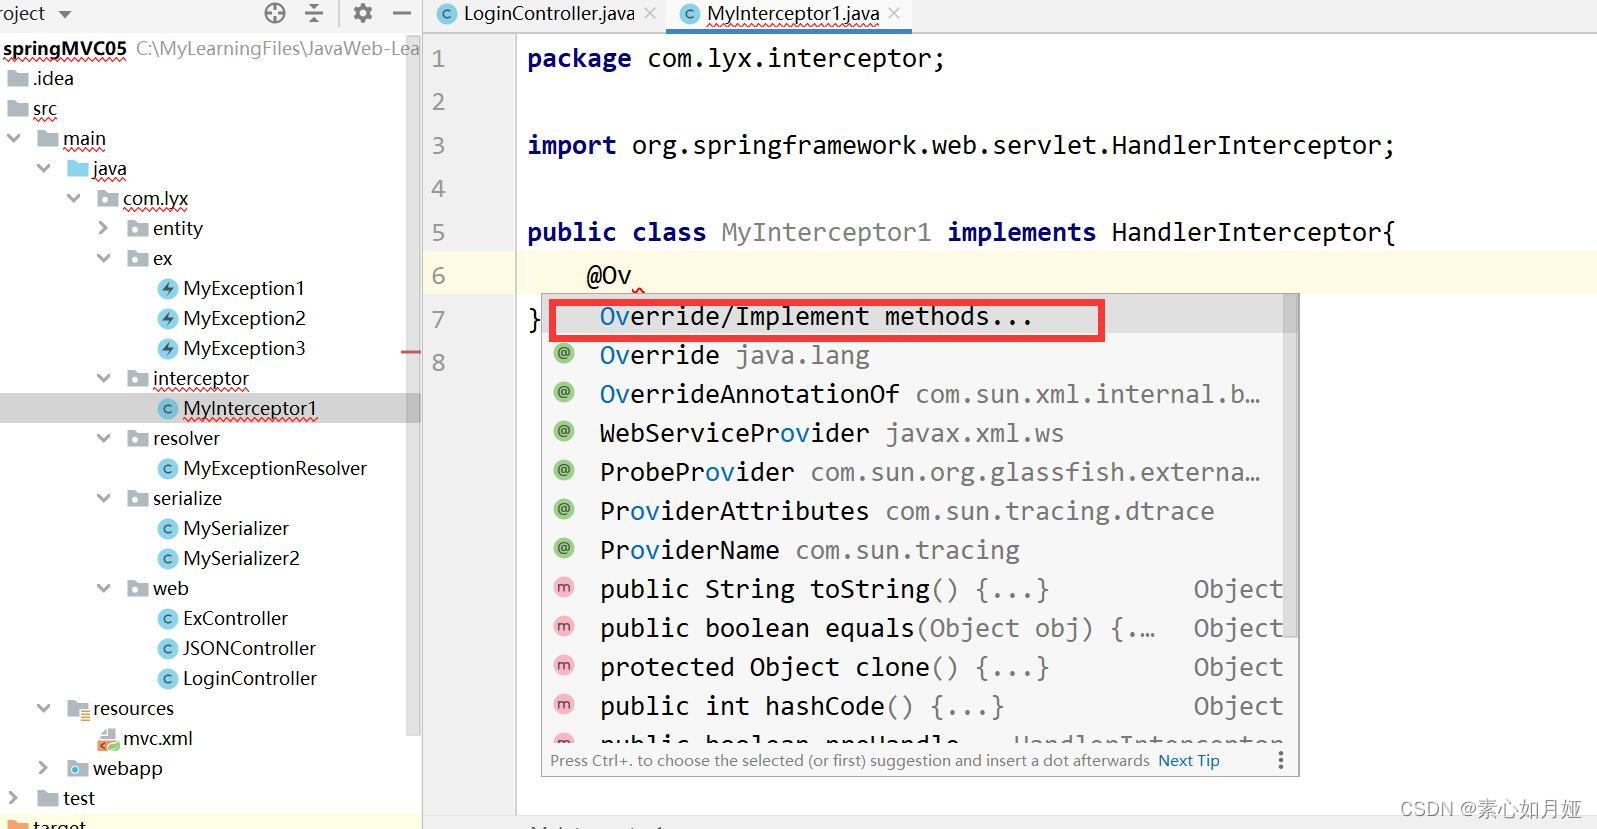
Task: Click the MyException1 class icon
Action: pyautogui.click(x=168, y=289)
